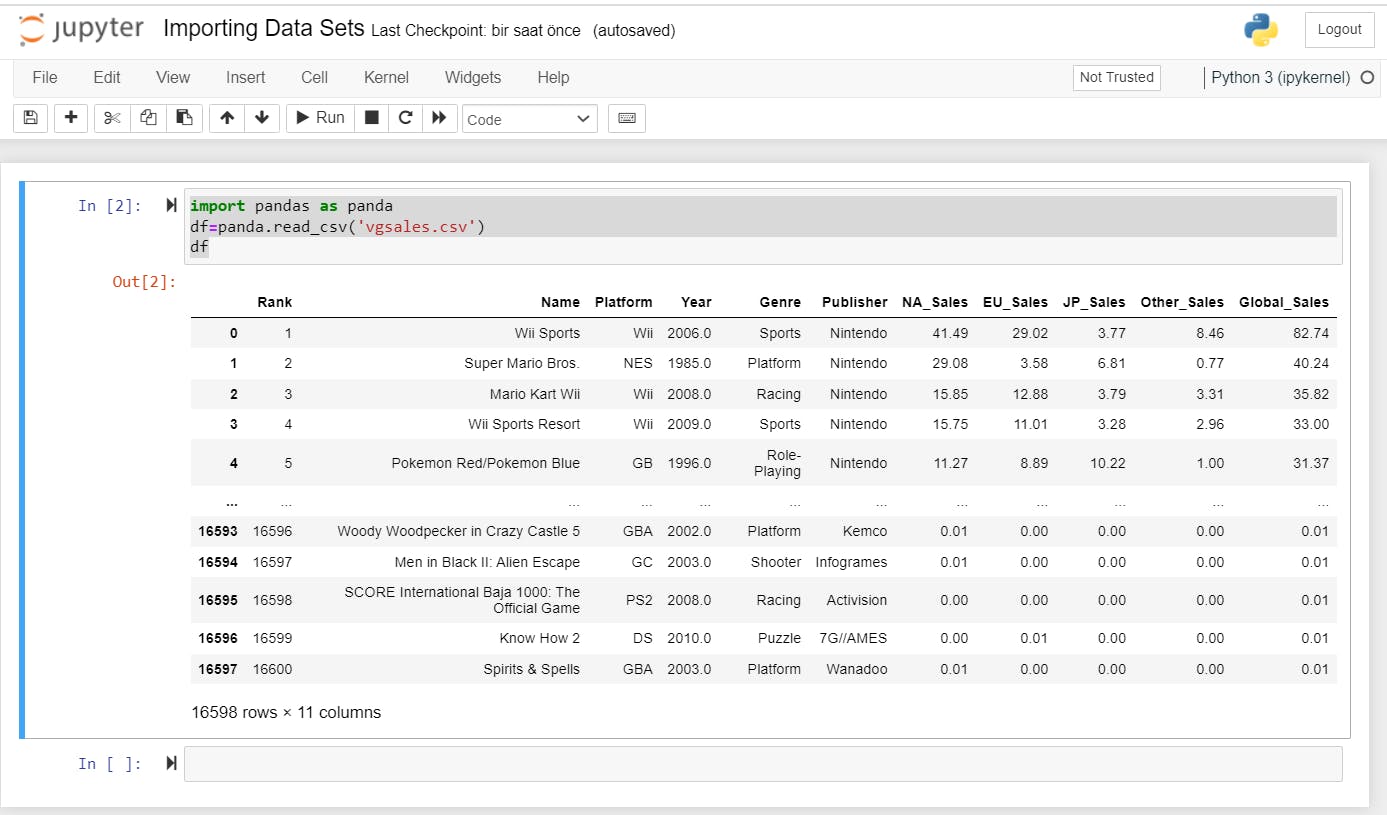Image resolution: width=1387 pixels, height=815 pixels.
Task: Click the Jupyter logo
Action: [82, 30]
